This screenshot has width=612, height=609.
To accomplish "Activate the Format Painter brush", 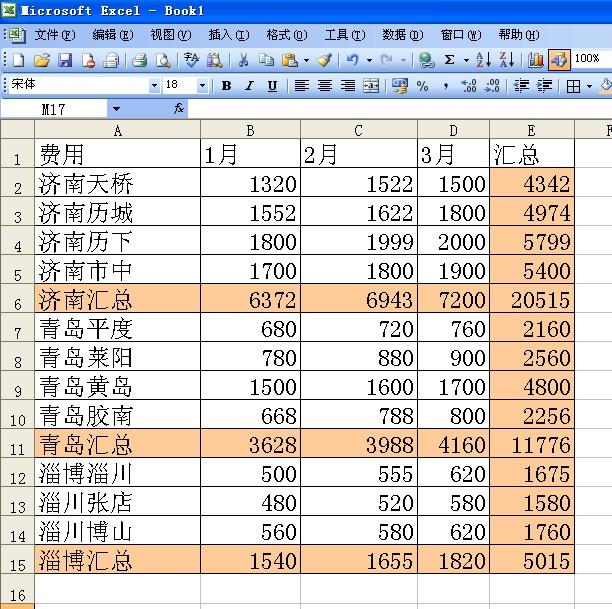I will [324, 61].
